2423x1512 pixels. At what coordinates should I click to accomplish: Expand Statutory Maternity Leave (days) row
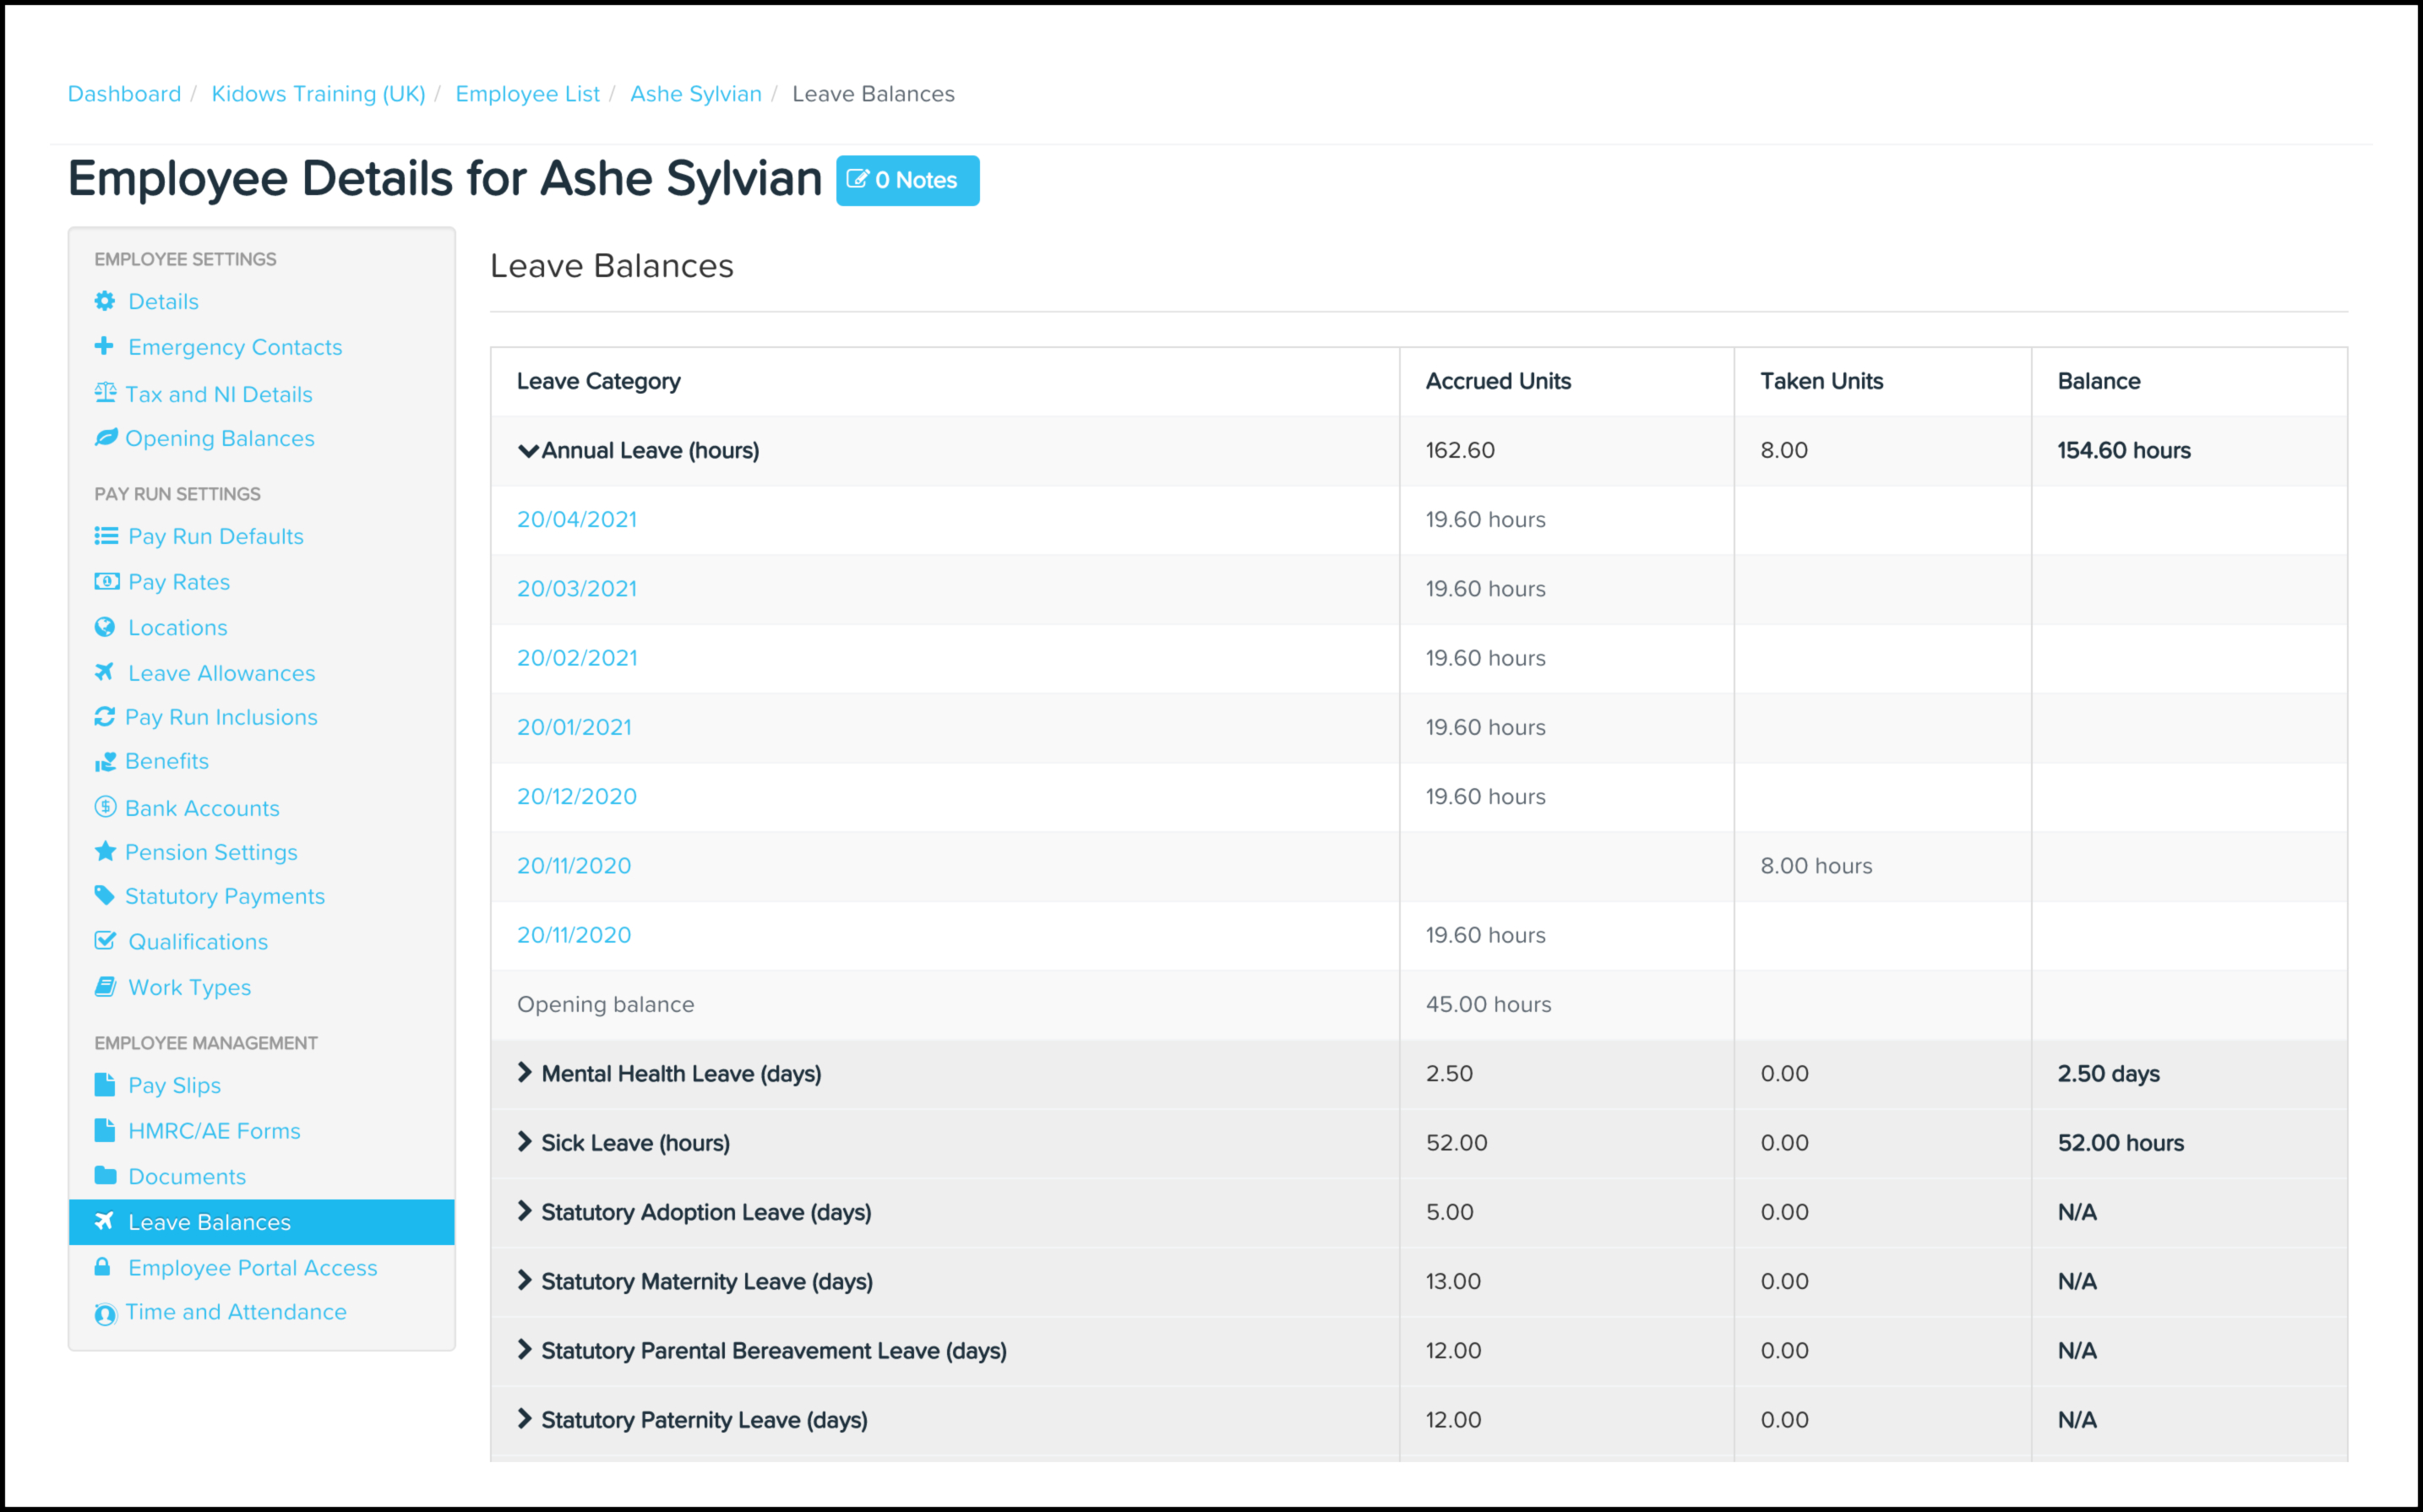click(x=525, y=1281)
